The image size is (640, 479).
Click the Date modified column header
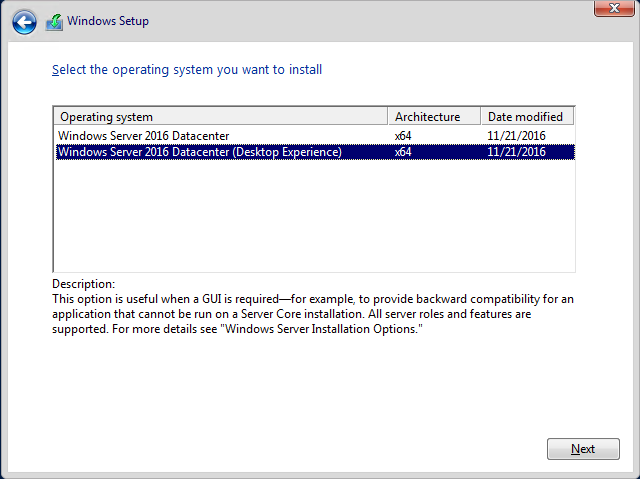pyautogui.click(x=527, y=117)
